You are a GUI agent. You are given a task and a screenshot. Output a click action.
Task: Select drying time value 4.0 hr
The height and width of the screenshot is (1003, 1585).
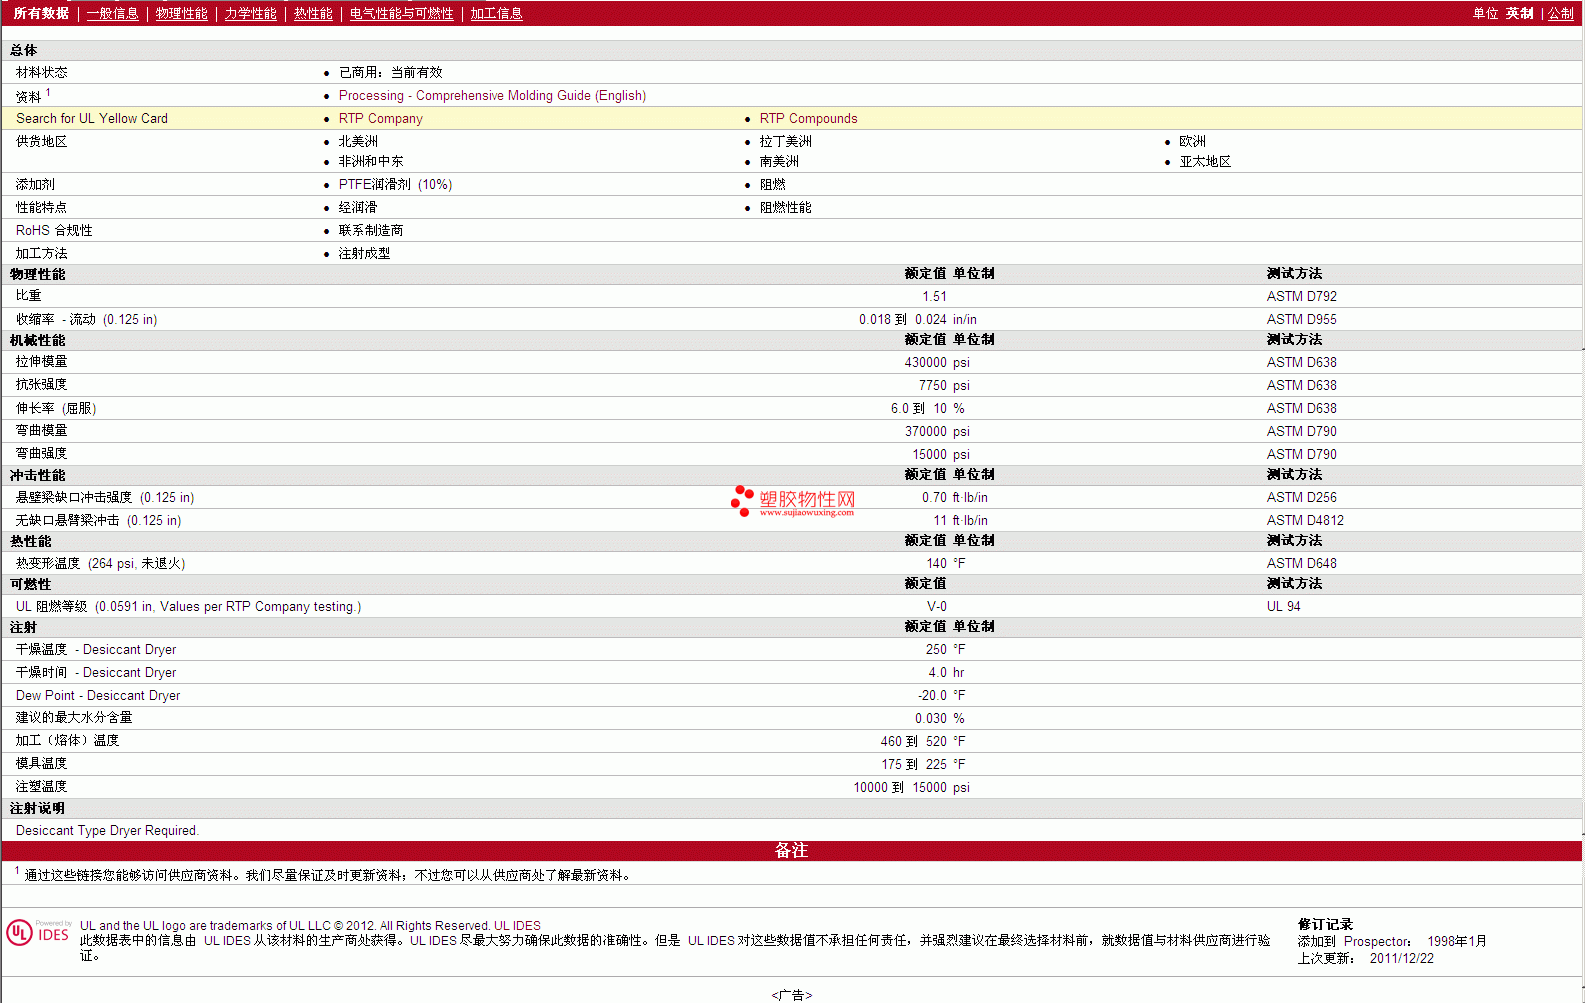click(x=946, y=673)
